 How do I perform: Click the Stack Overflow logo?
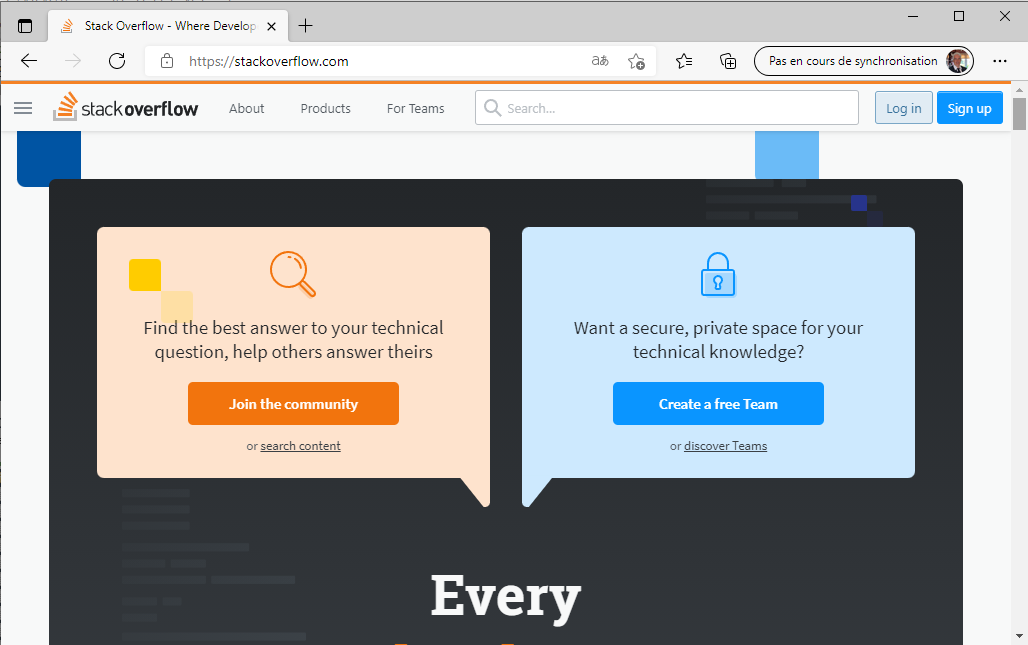pyautogui.click(x=125, y=107)
